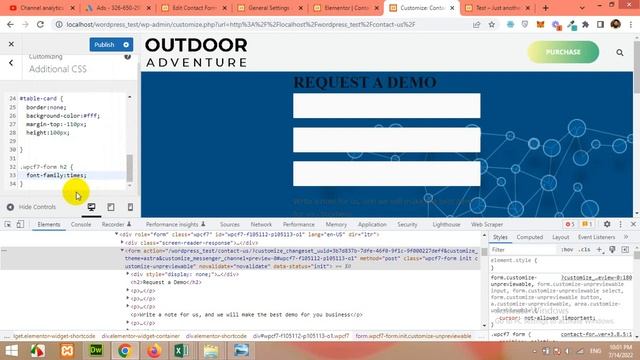
Task: Publish the customizer changes
Action: 104,44
